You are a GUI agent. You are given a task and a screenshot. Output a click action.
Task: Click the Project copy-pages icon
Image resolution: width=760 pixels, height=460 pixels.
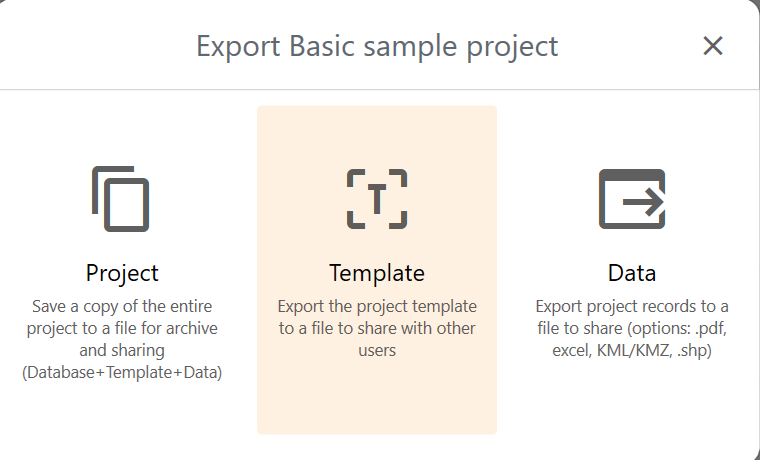121,199
